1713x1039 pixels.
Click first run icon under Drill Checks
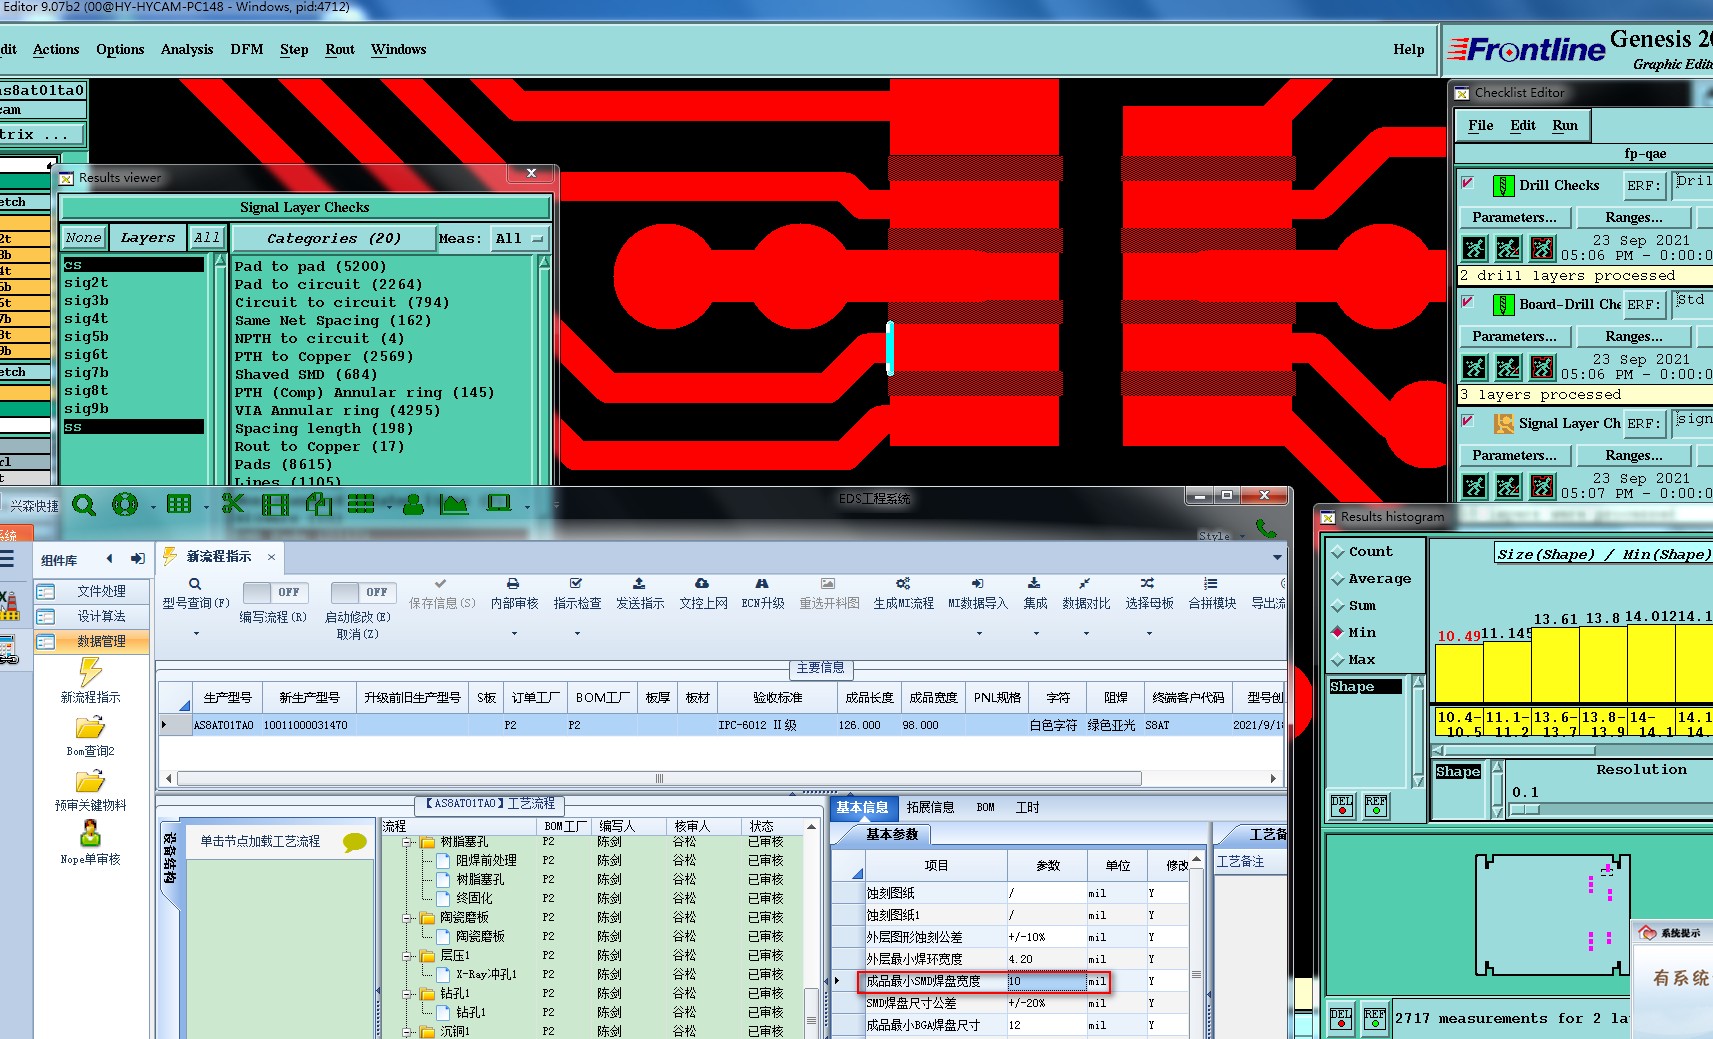[1475, 248]
